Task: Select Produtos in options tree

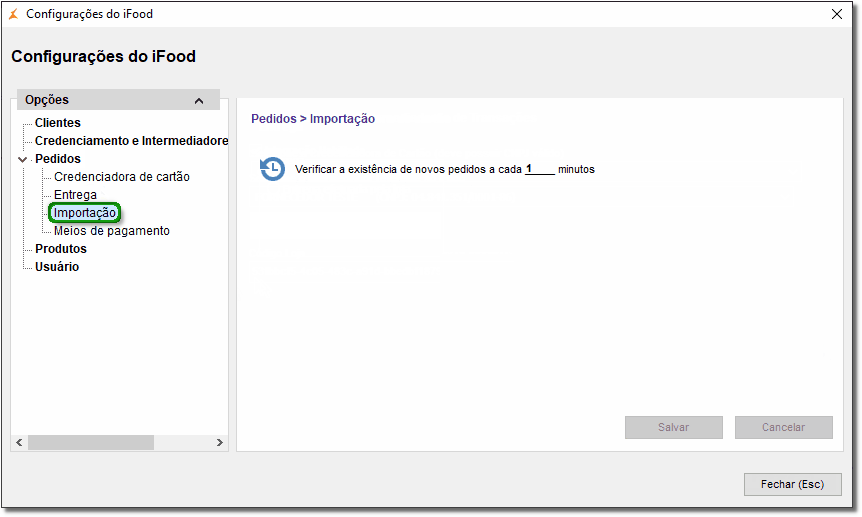Action: [60, 249]
